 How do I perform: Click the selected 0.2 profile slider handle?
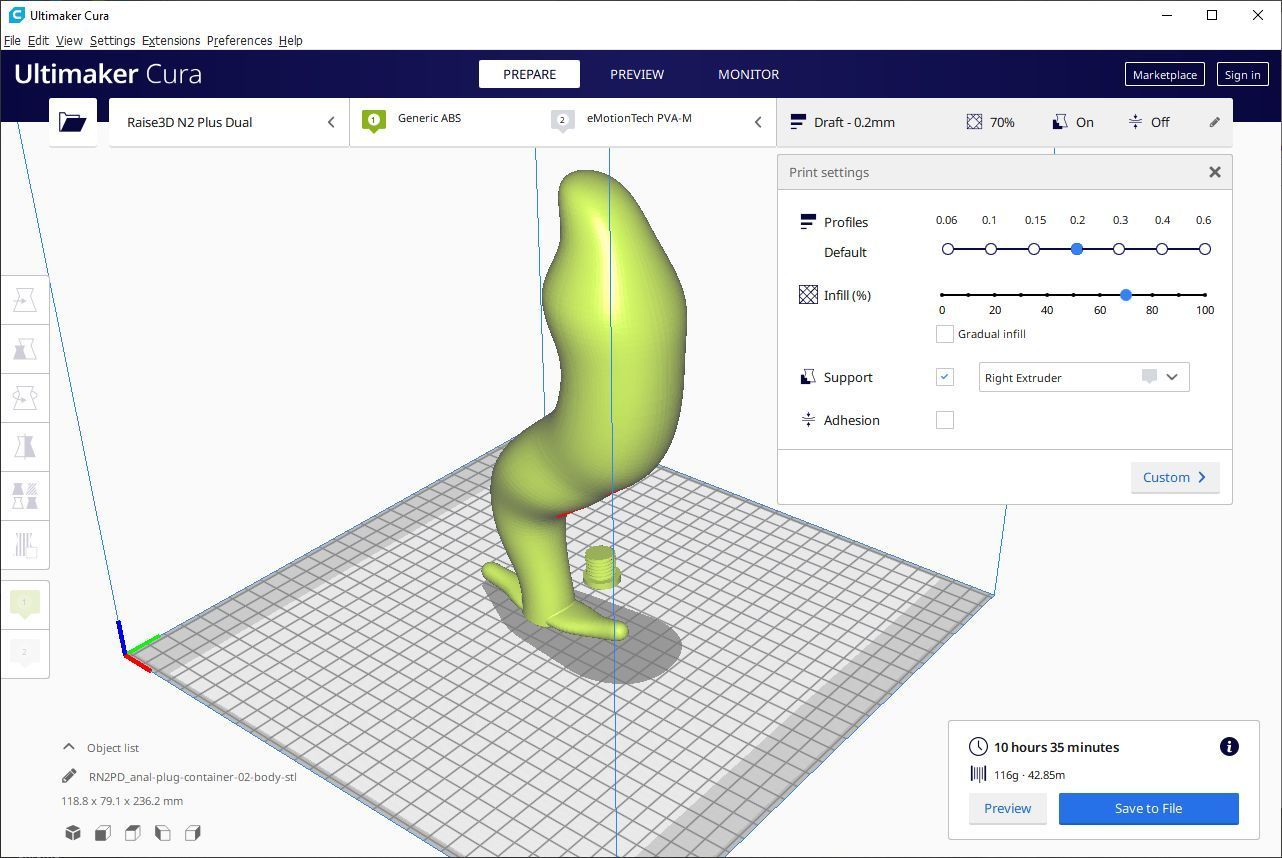(1077, 249)
